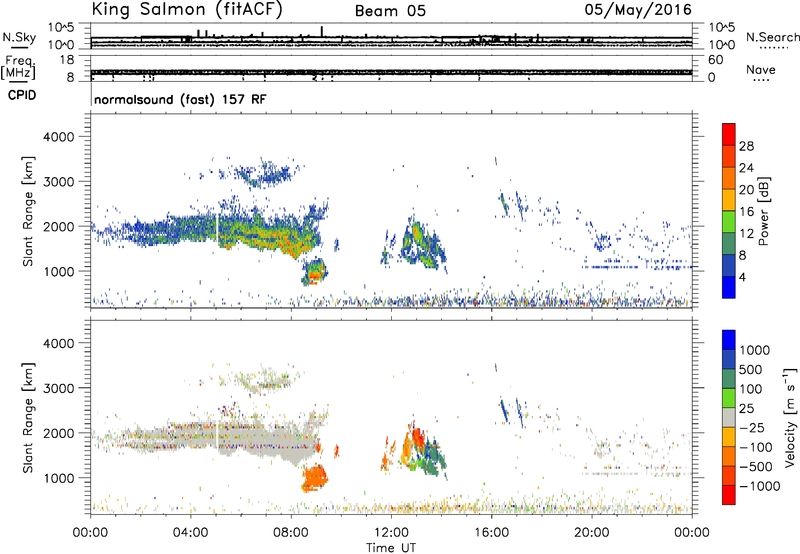800x554 pixels.
Task: Click the -500 label on the velocity colorbar
Action: coord(756,467)
